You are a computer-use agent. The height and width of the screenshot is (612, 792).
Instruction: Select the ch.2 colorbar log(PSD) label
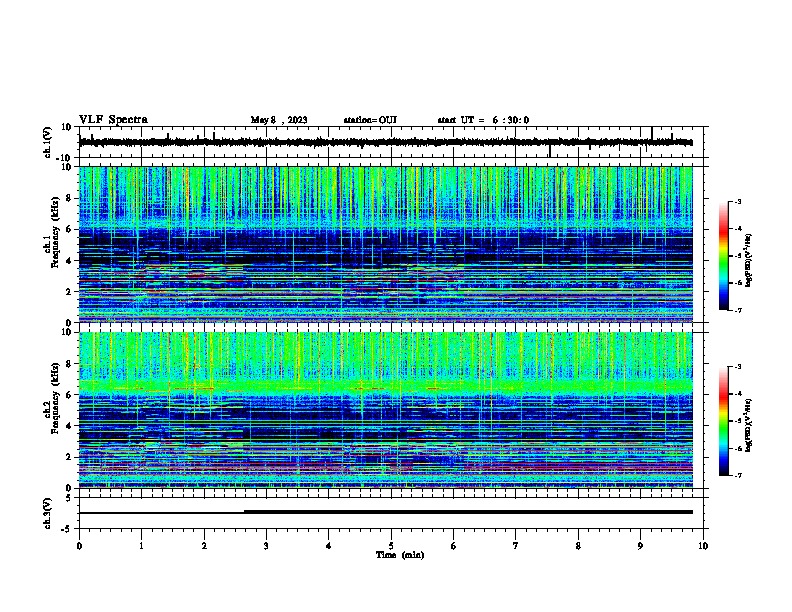pyautogui.click(x=748, y=425)
